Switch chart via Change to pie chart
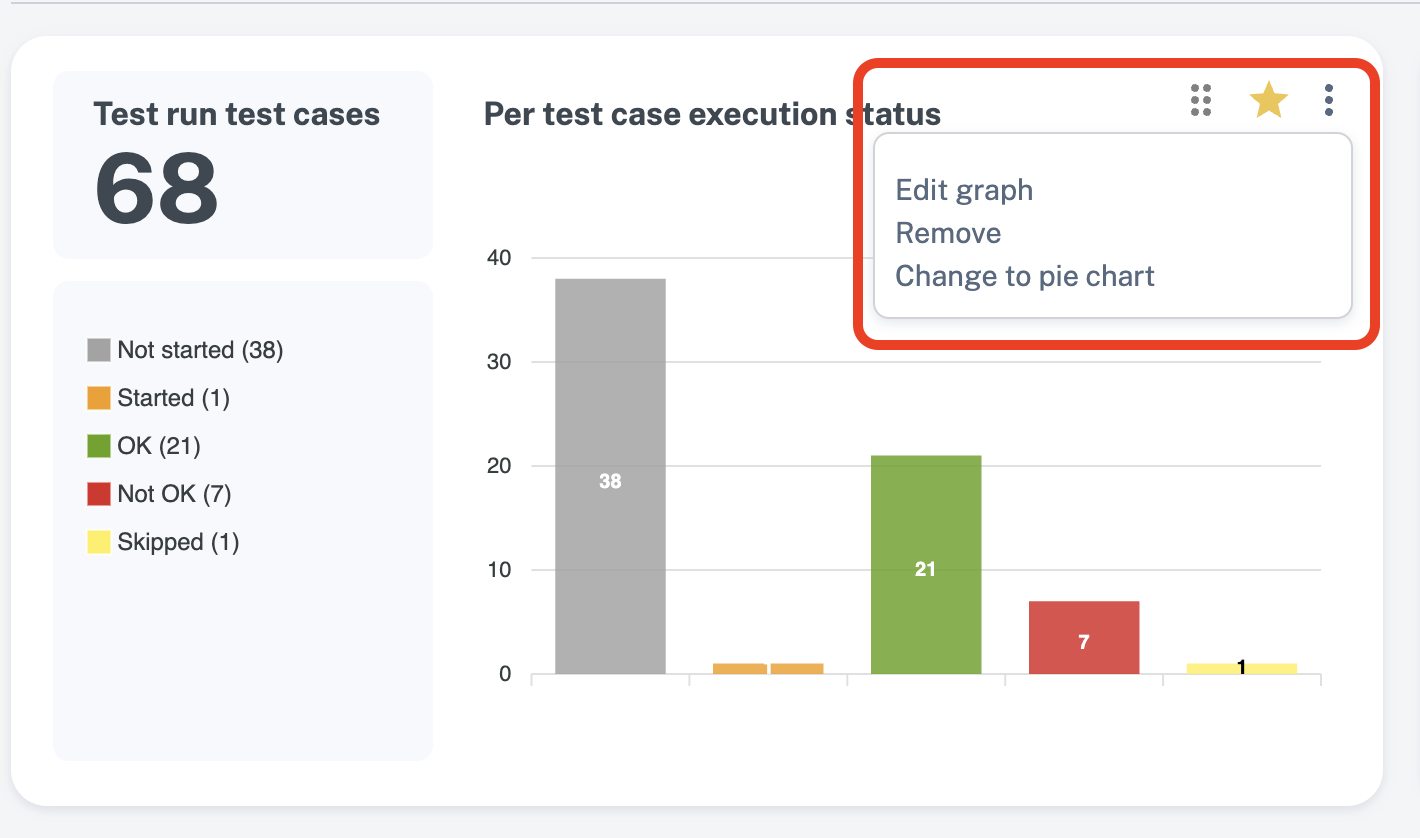Screen dimensions: 1420x838 (x=1025, y=276)
